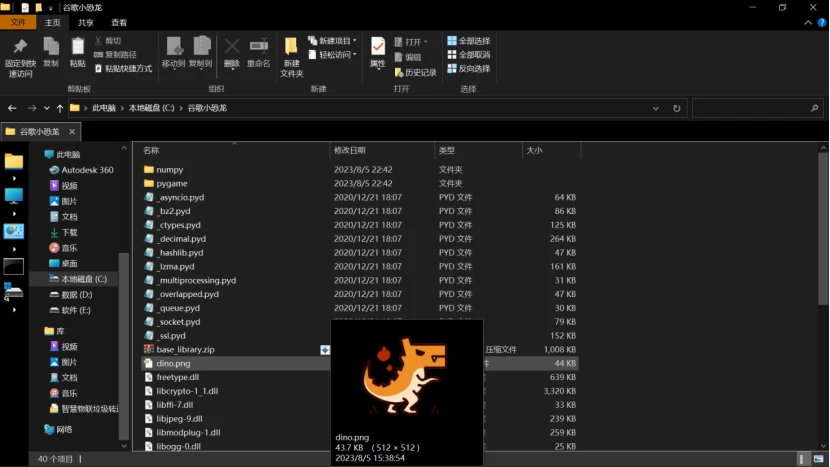
Task: Open the address bar history dropdown
Action: pyautogui.click(x=656, y=108)
